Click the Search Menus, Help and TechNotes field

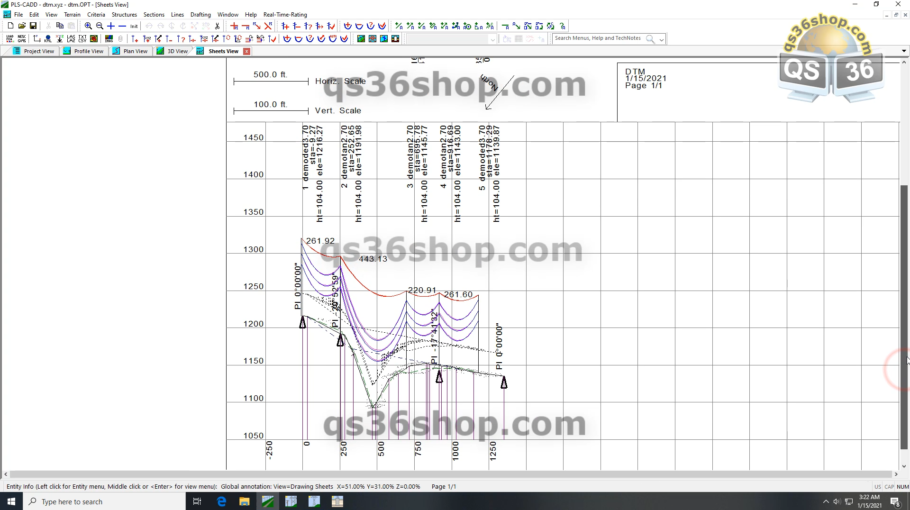[598, 38]
